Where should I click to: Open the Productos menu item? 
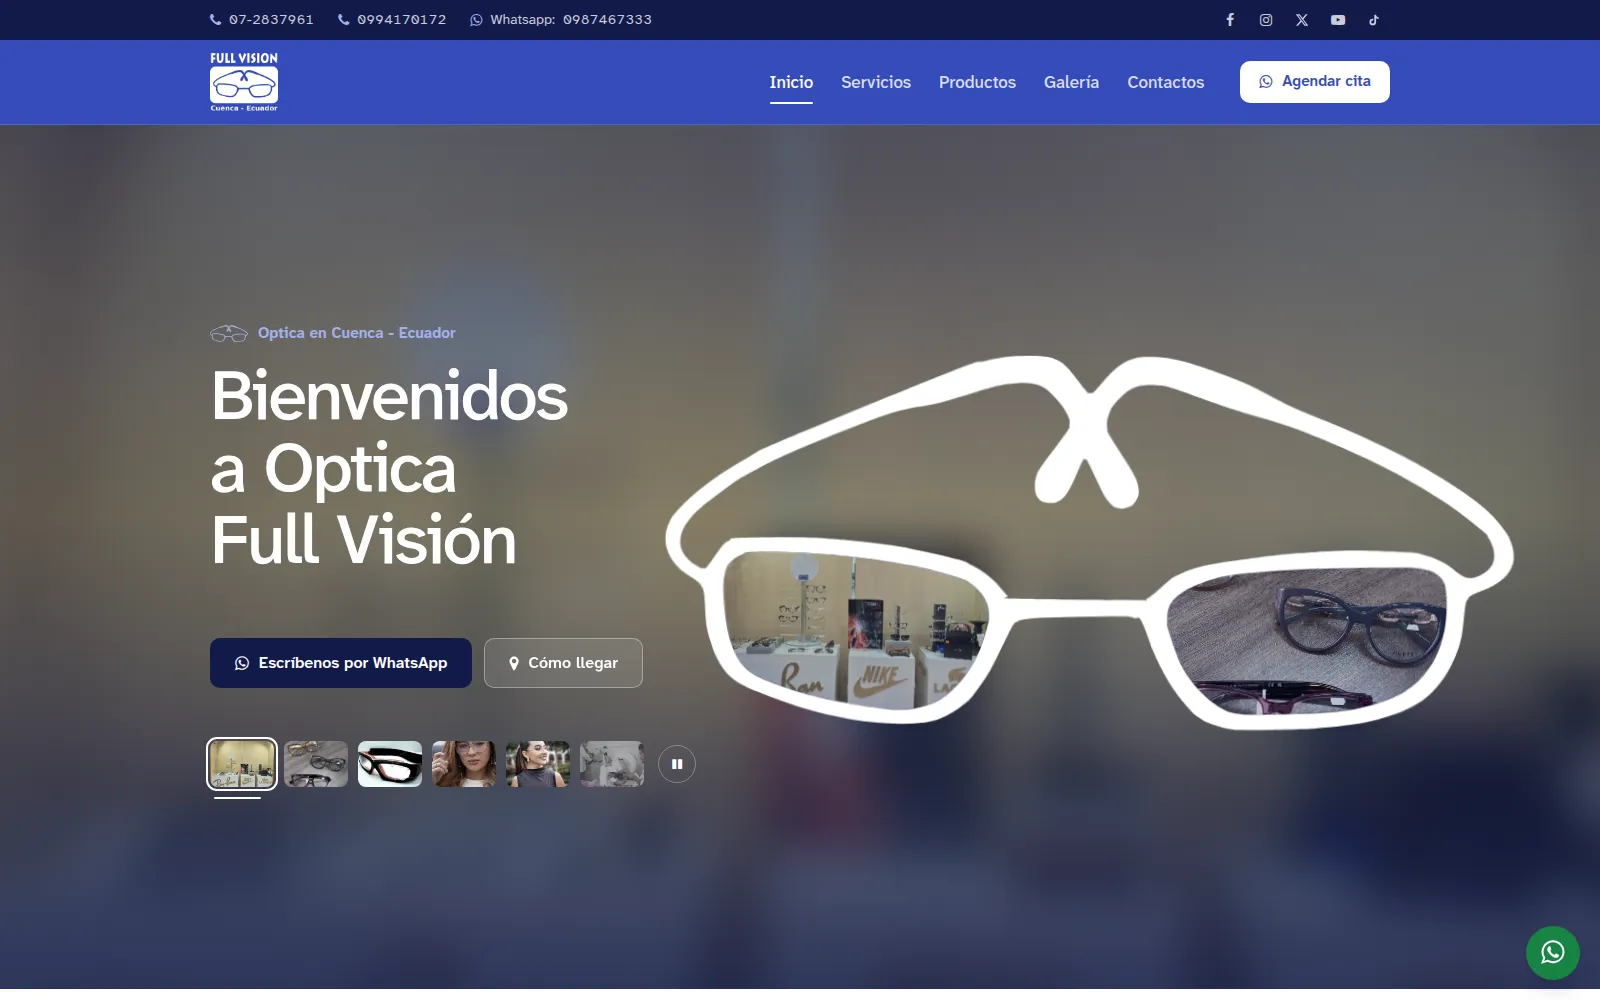pyautogui.click(x=977, y=82)
